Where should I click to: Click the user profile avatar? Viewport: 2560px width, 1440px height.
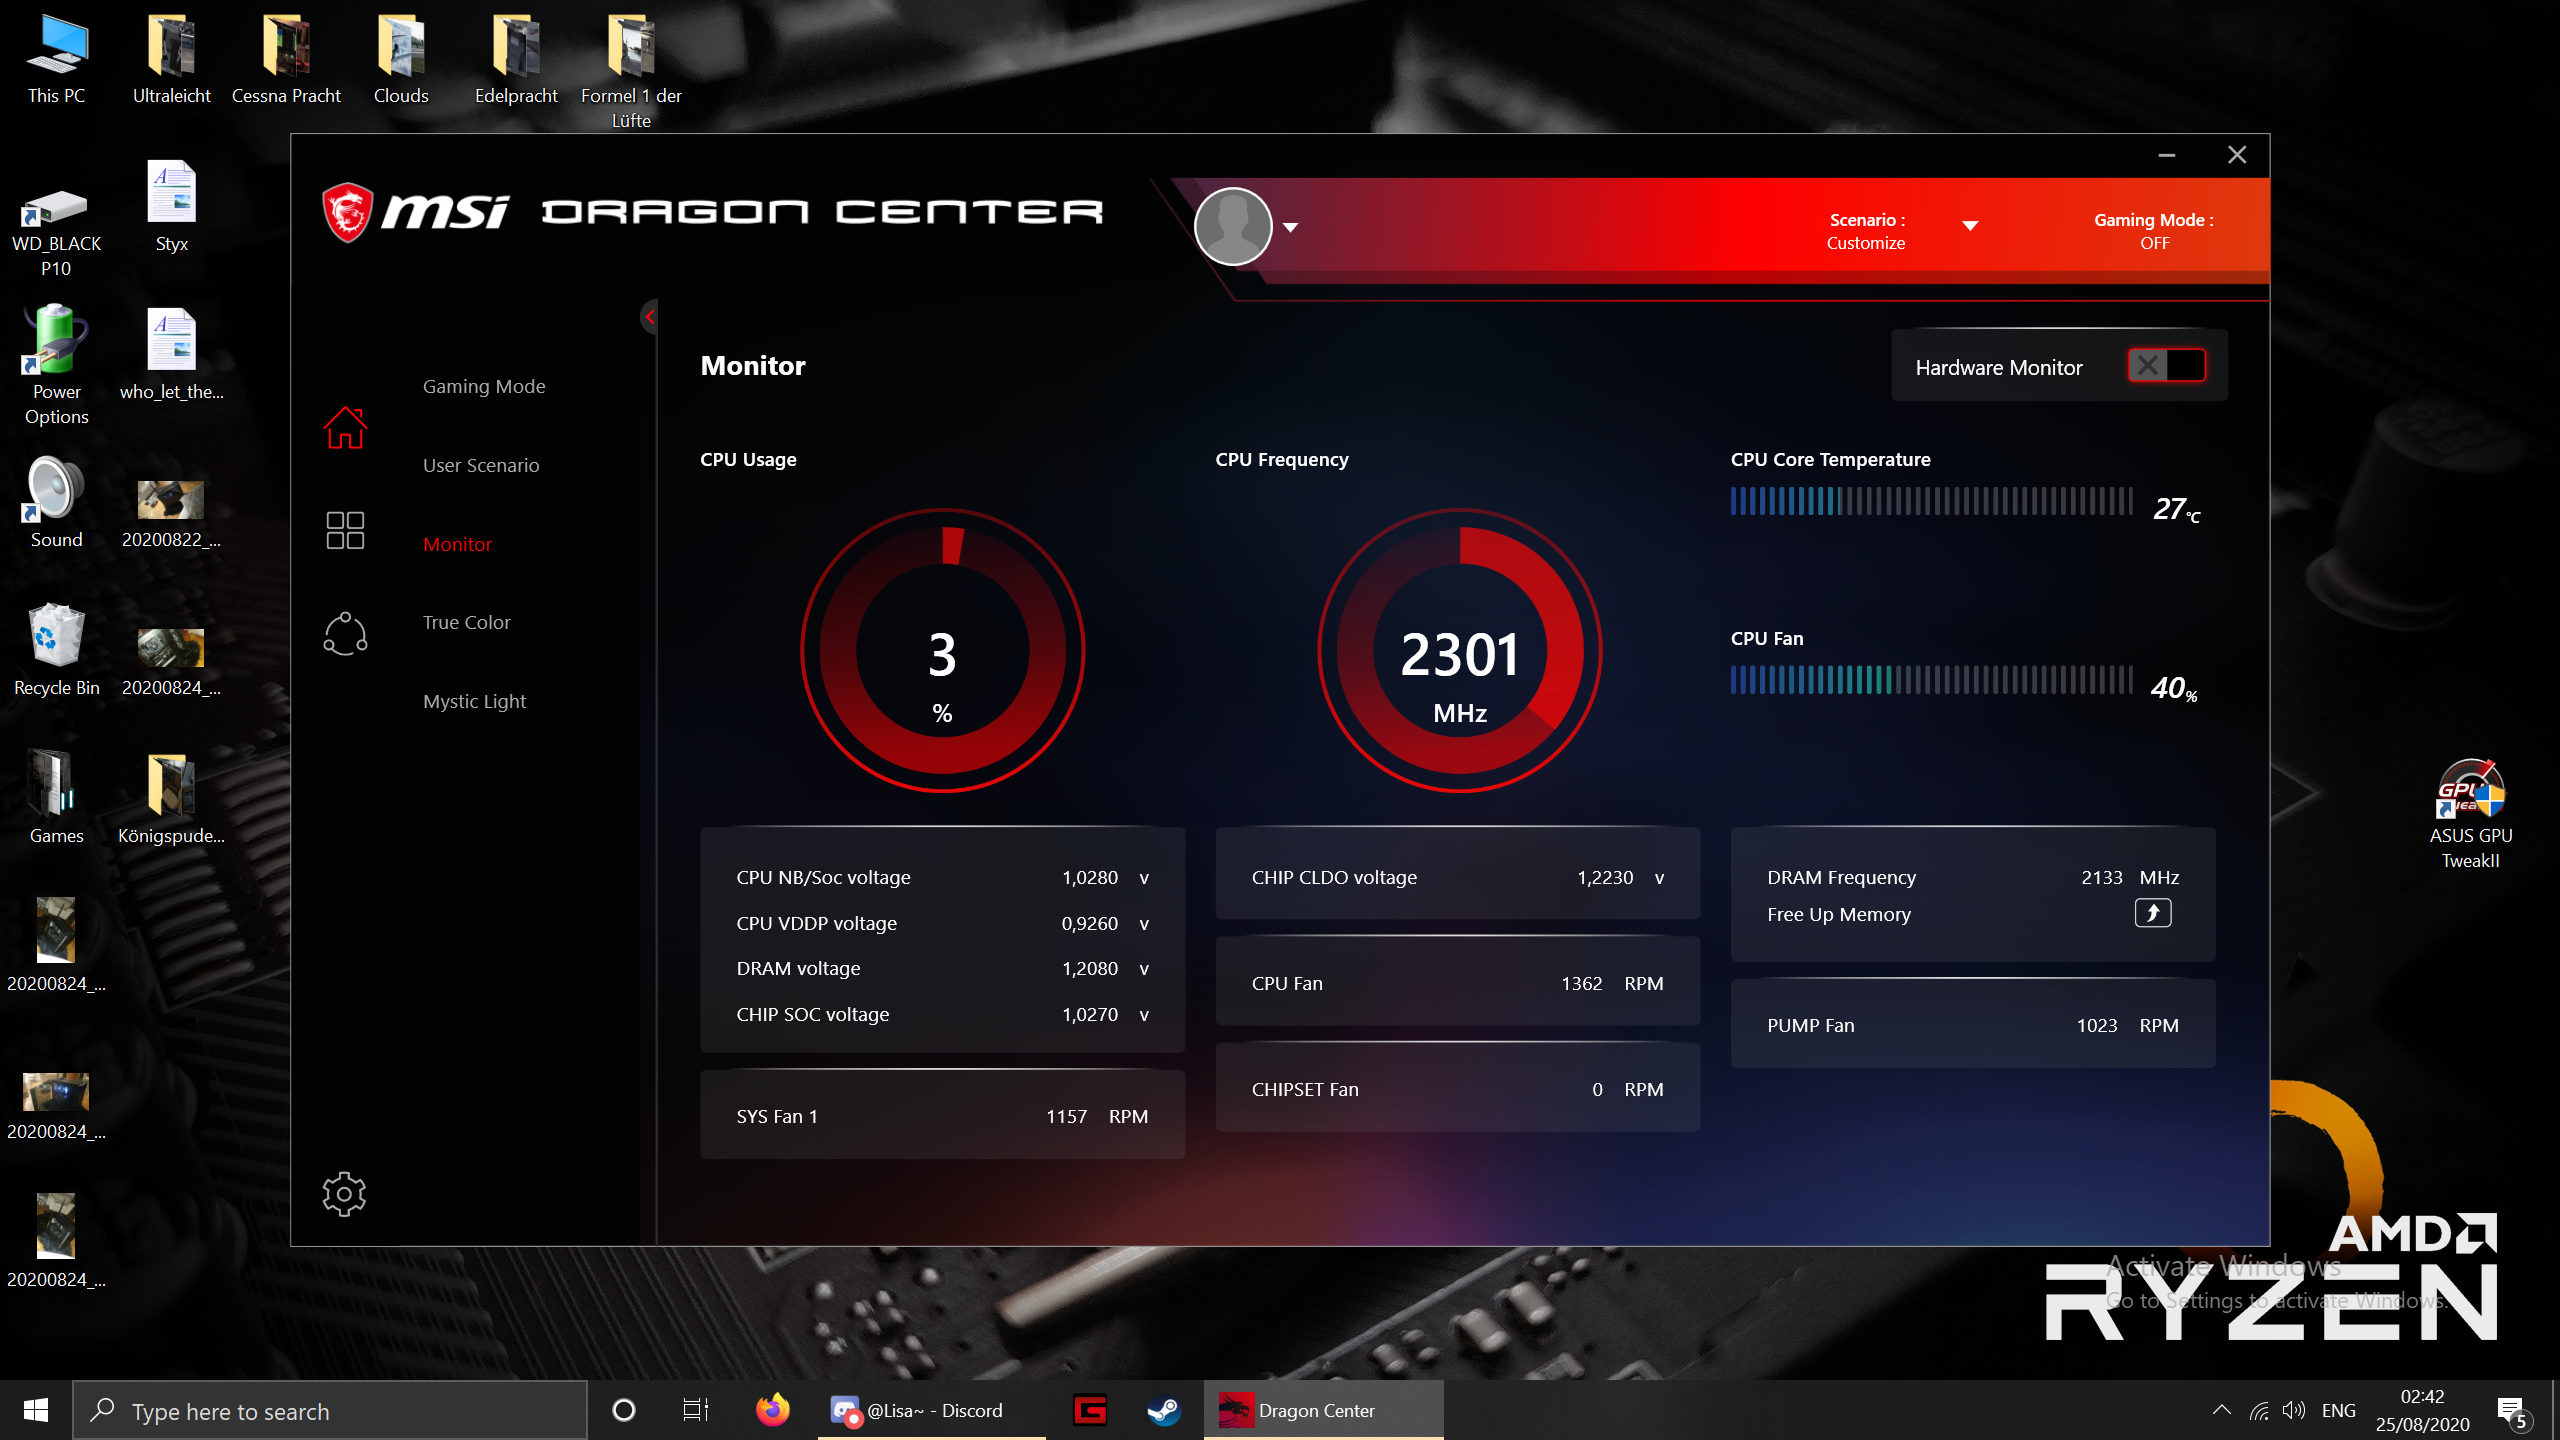point(1232,227)
